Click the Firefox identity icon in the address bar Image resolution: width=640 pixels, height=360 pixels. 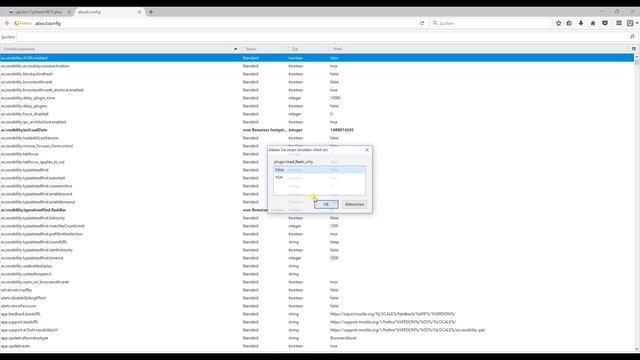pyautogui.click(x=23, y=23)
